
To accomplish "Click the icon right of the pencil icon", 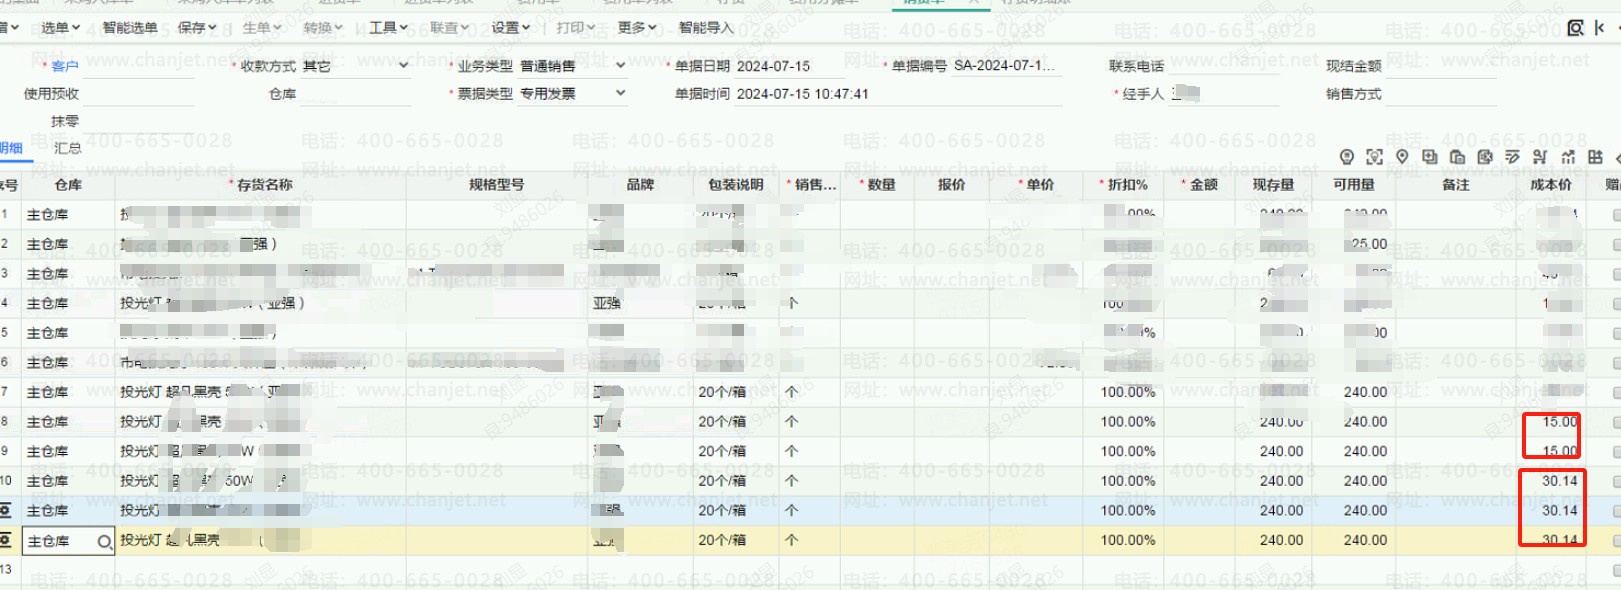I will point(1540,157).
